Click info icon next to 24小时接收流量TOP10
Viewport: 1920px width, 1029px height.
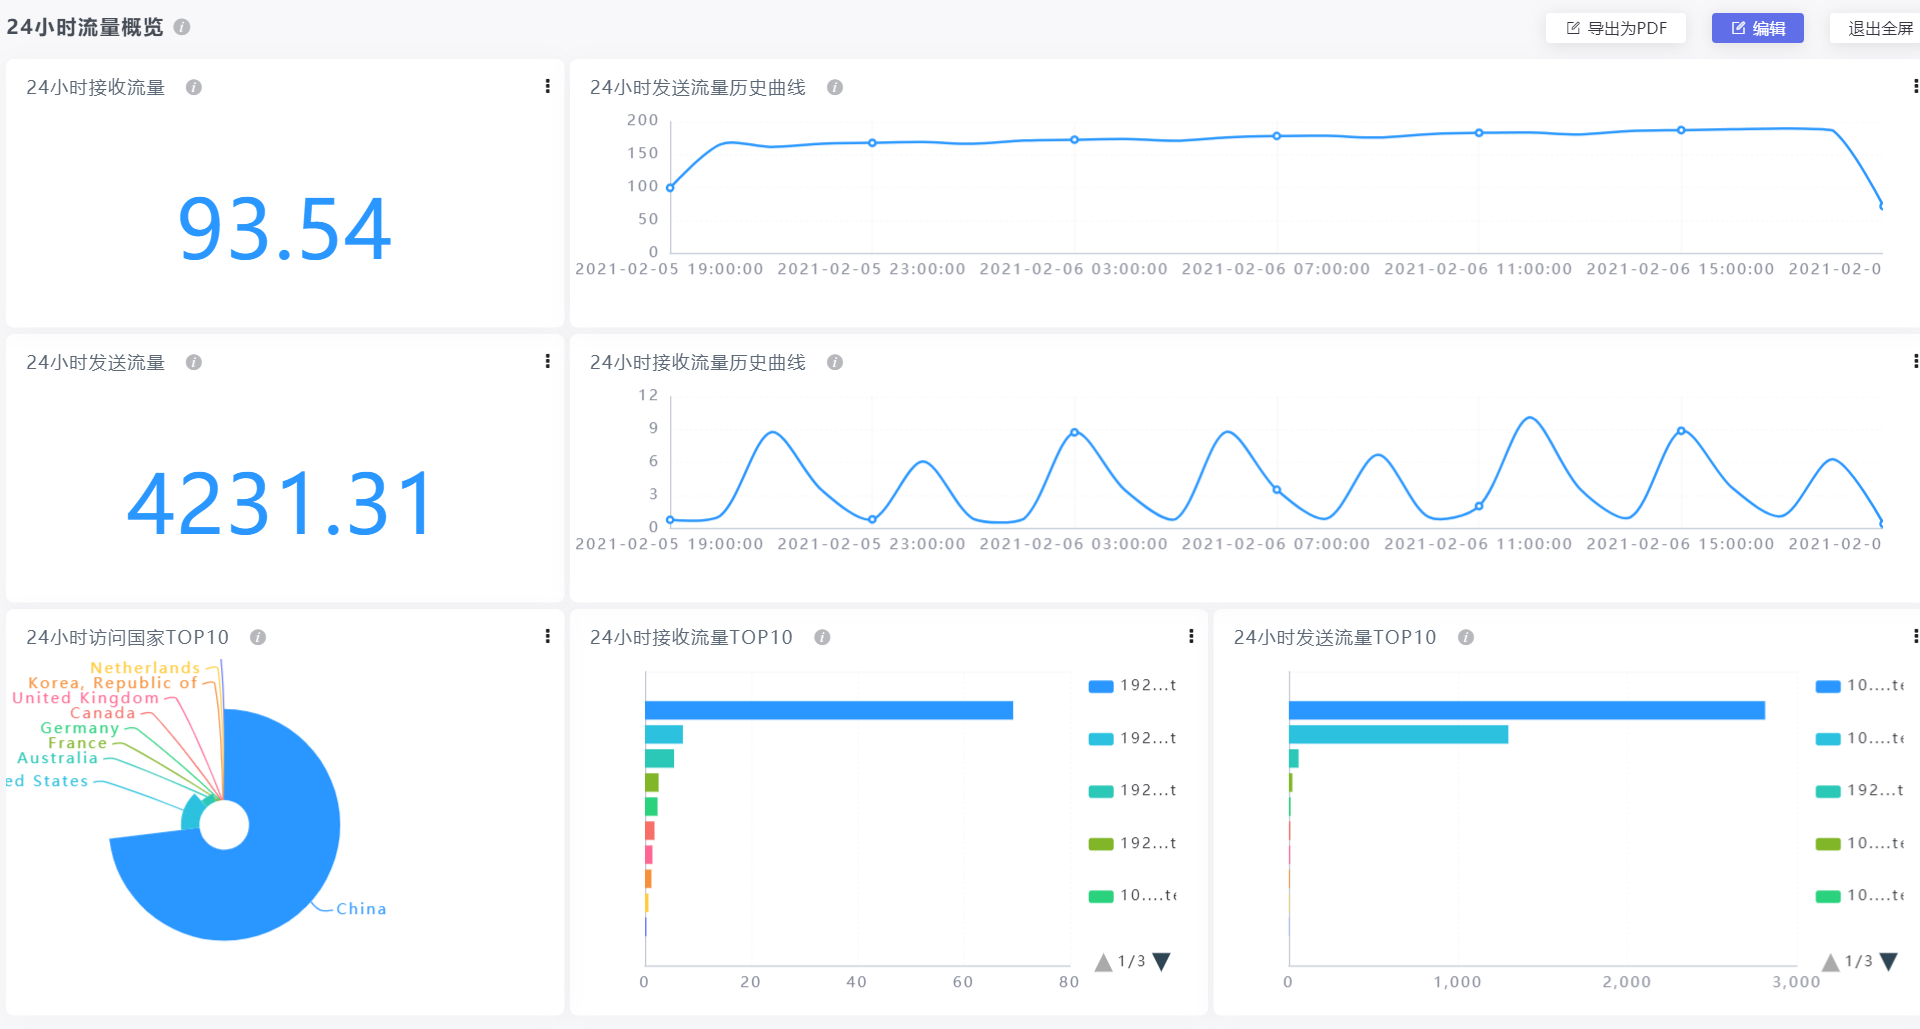[822, 637]
